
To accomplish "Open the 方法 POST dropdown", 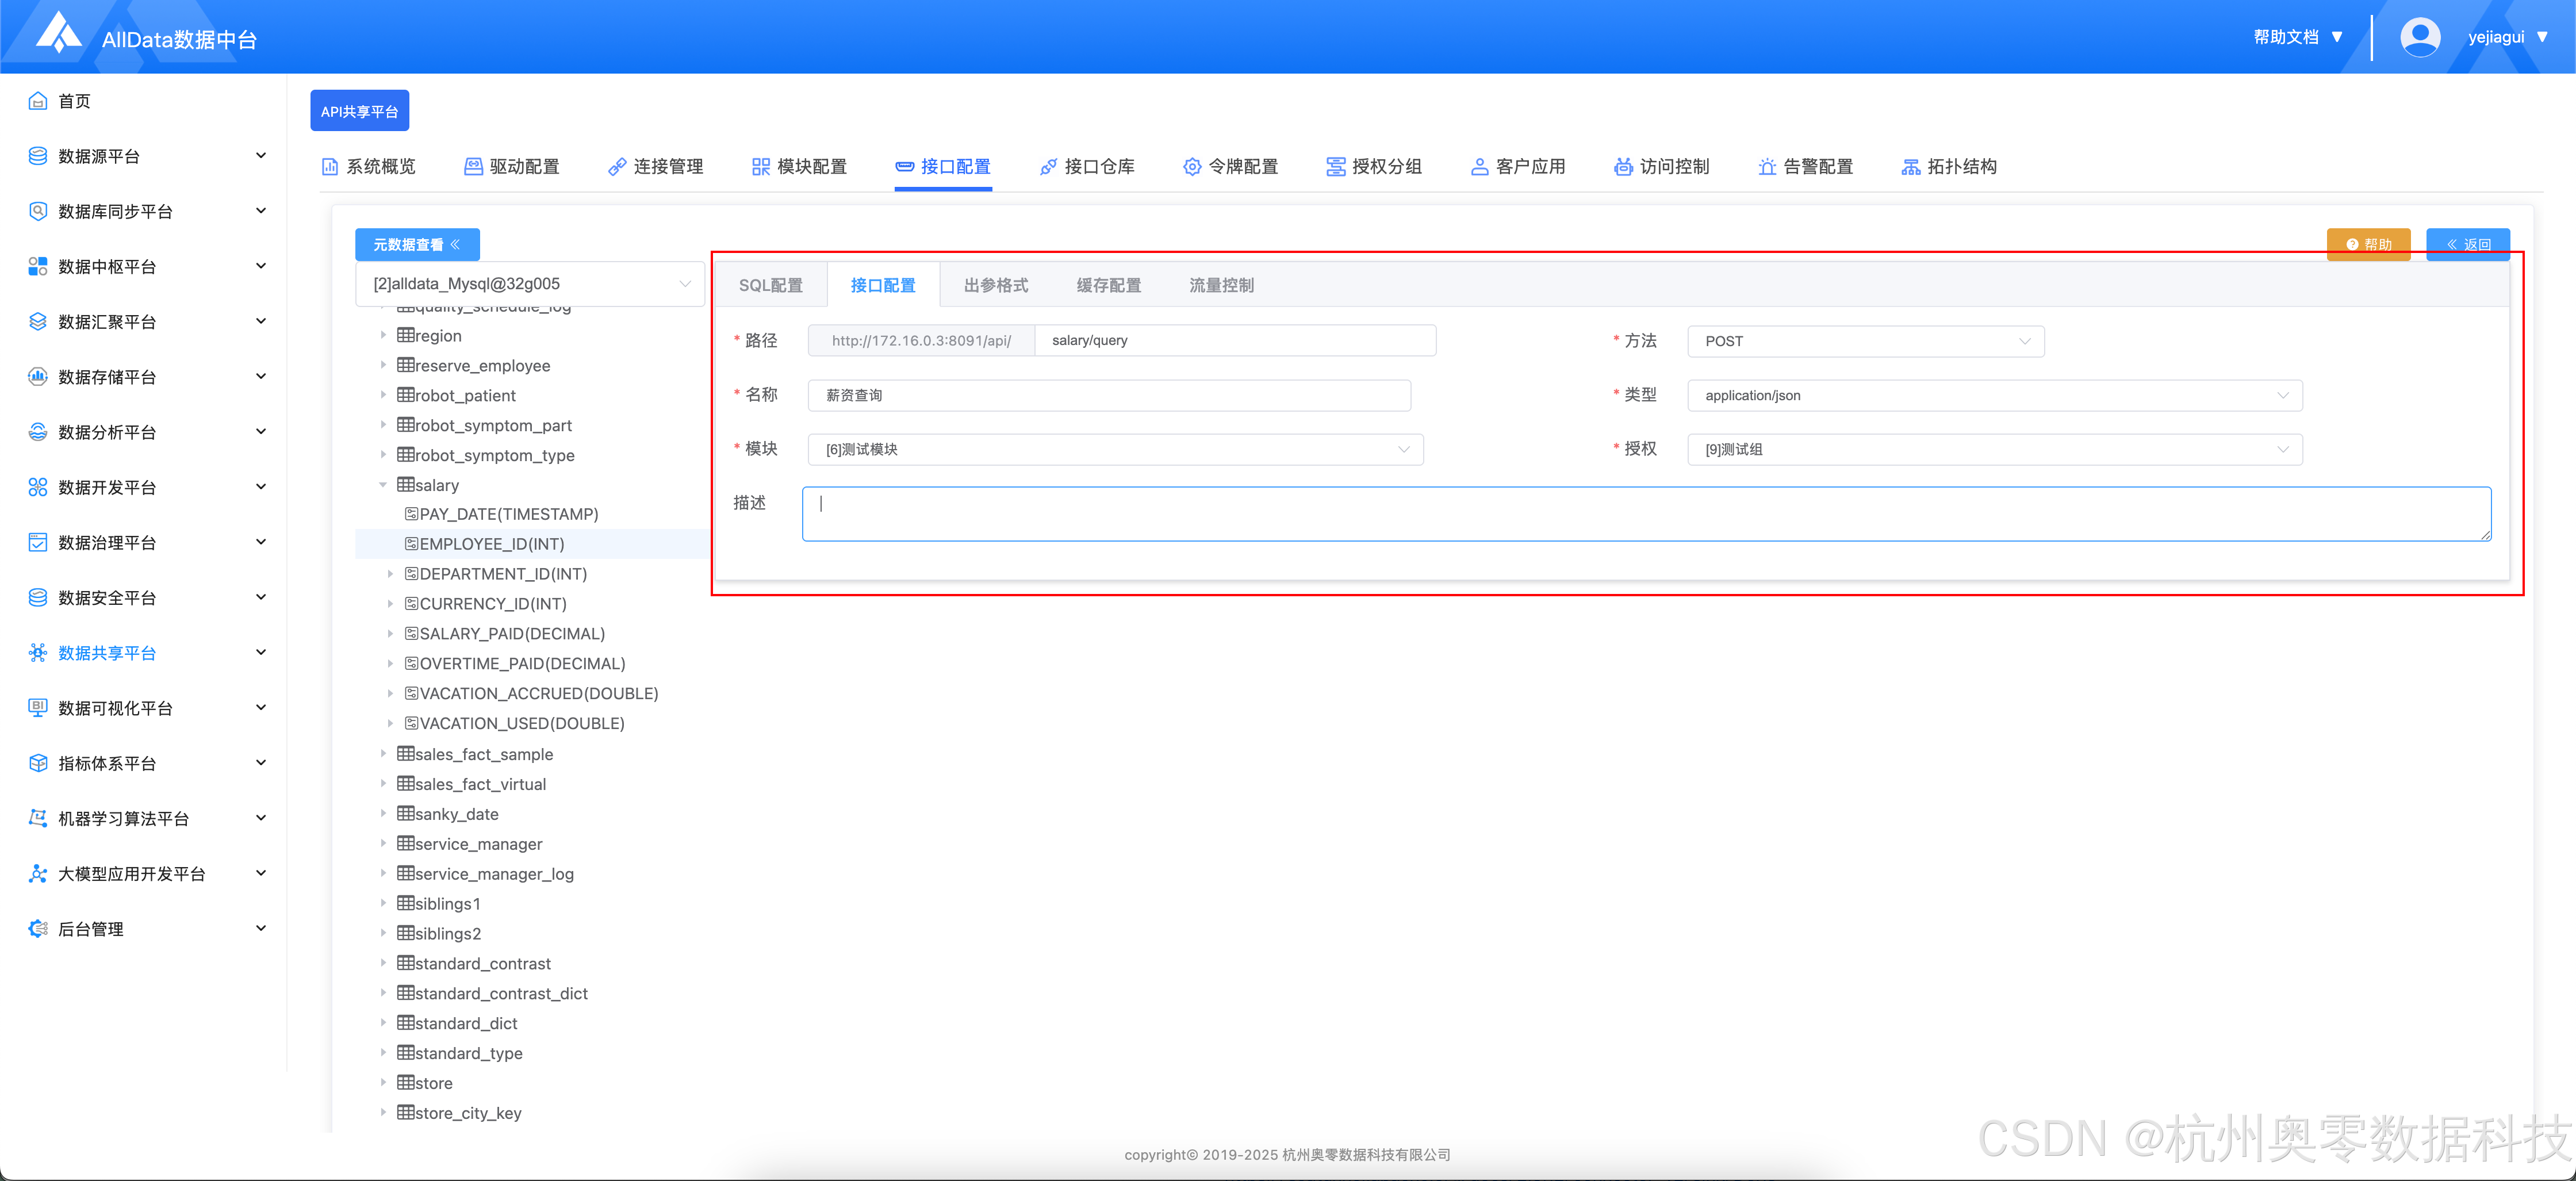I will (x=1865, y=341).
